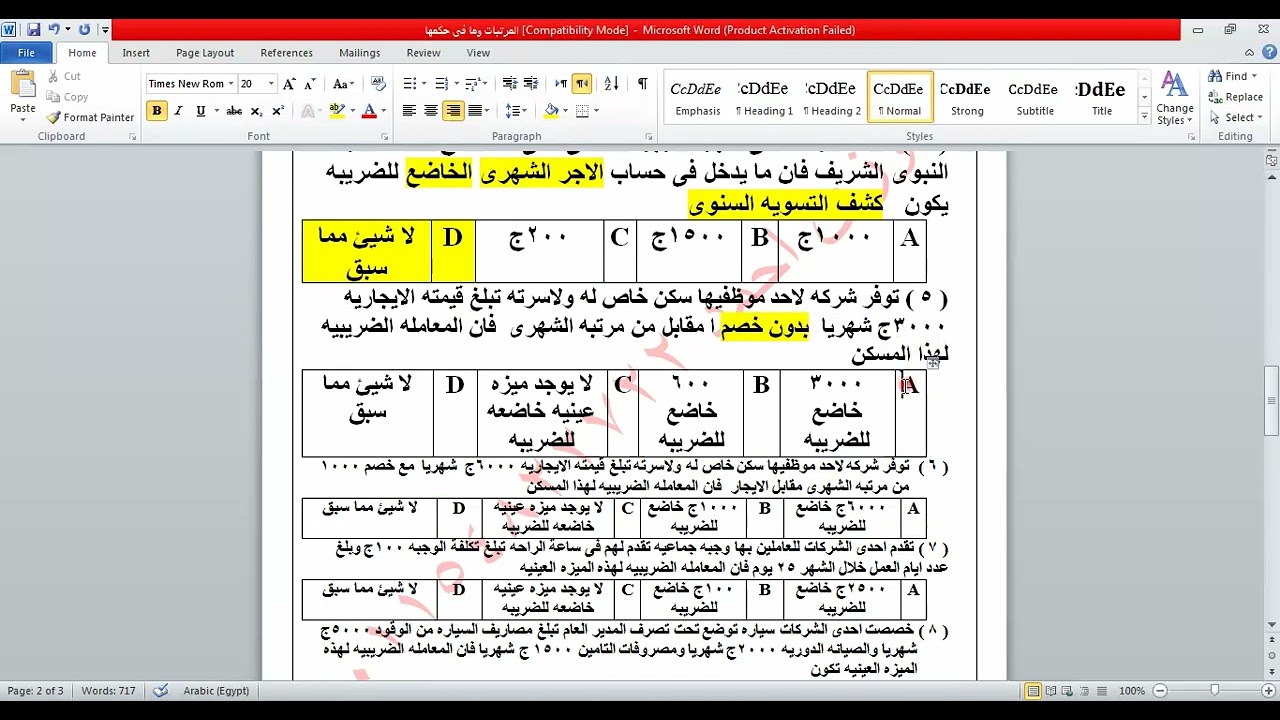
Task: Click the red font color button
Action: pyautogui.click(x=369, y=111)
